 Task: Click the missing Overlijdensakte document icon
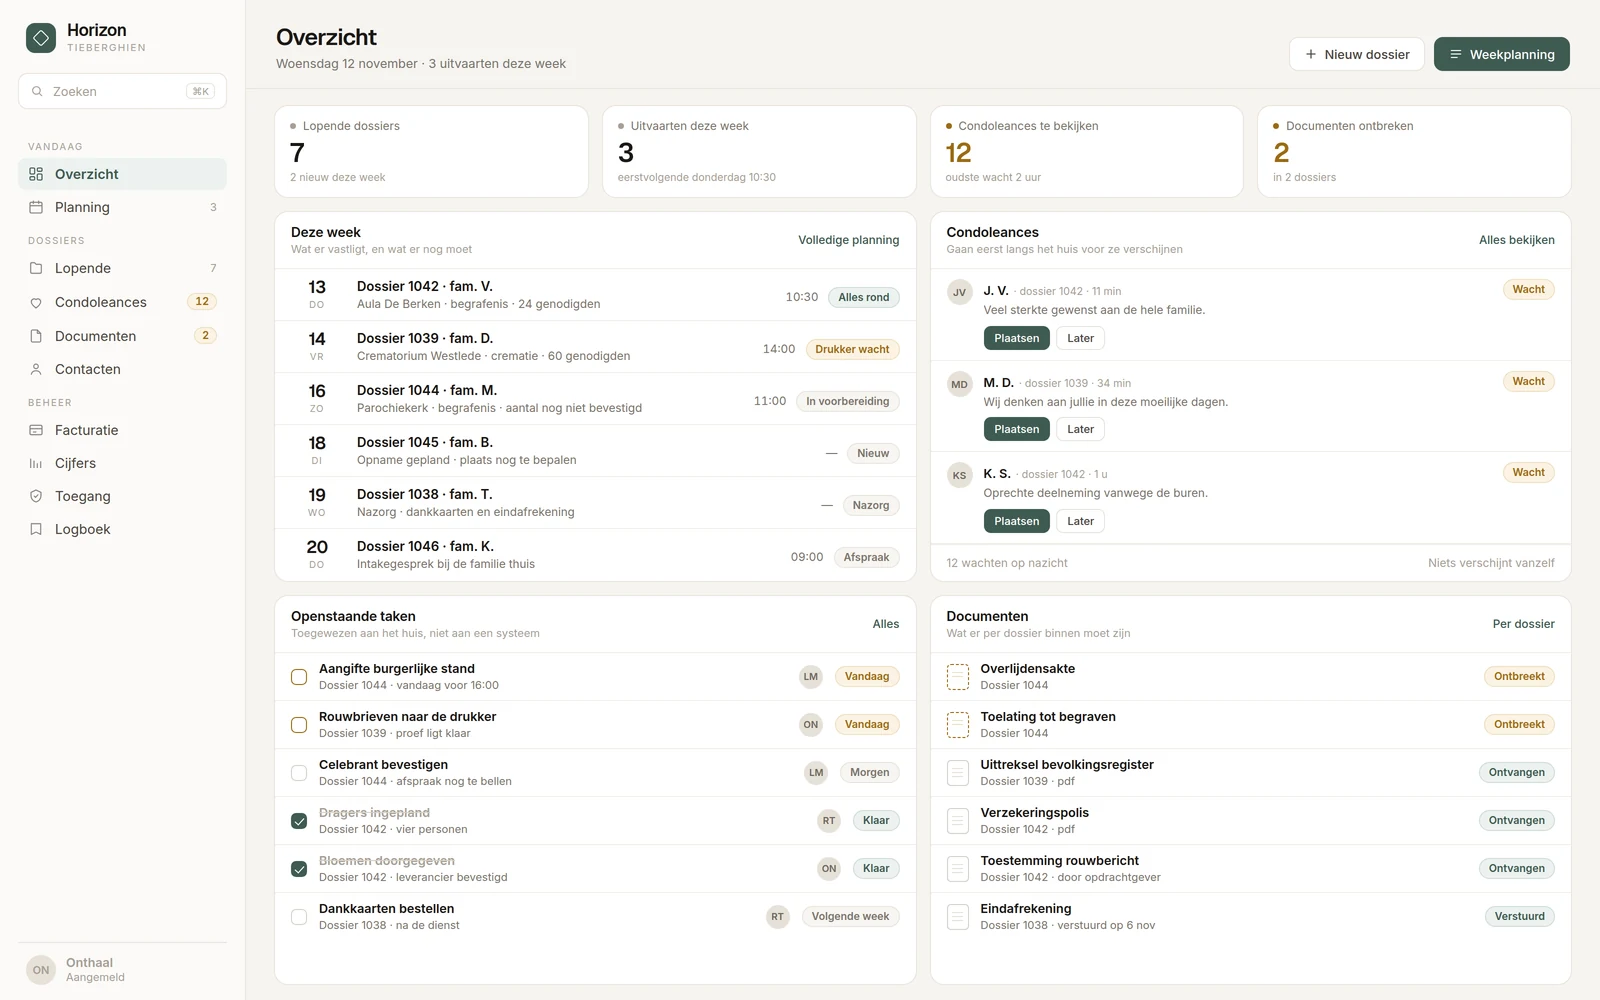958,677
